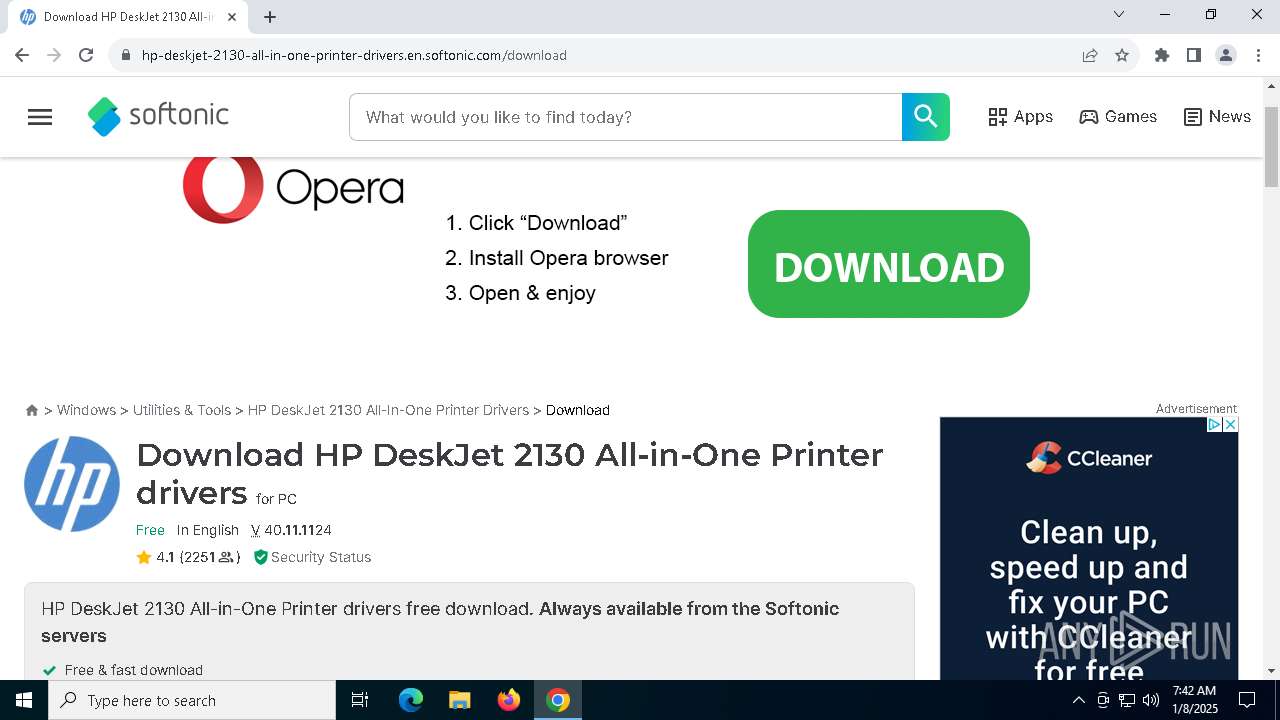Open the volume control icon

click(x=1151, y=700)
